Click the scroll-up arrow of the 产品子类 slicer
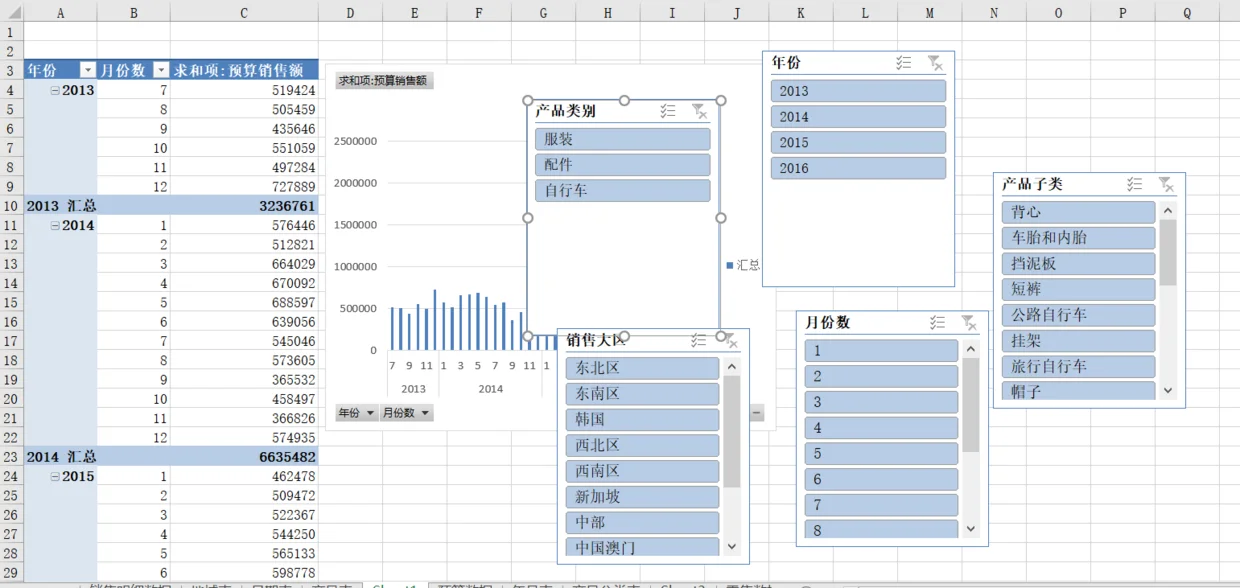The height and width of the screenshot is (588, 1240). point(1167,211)
